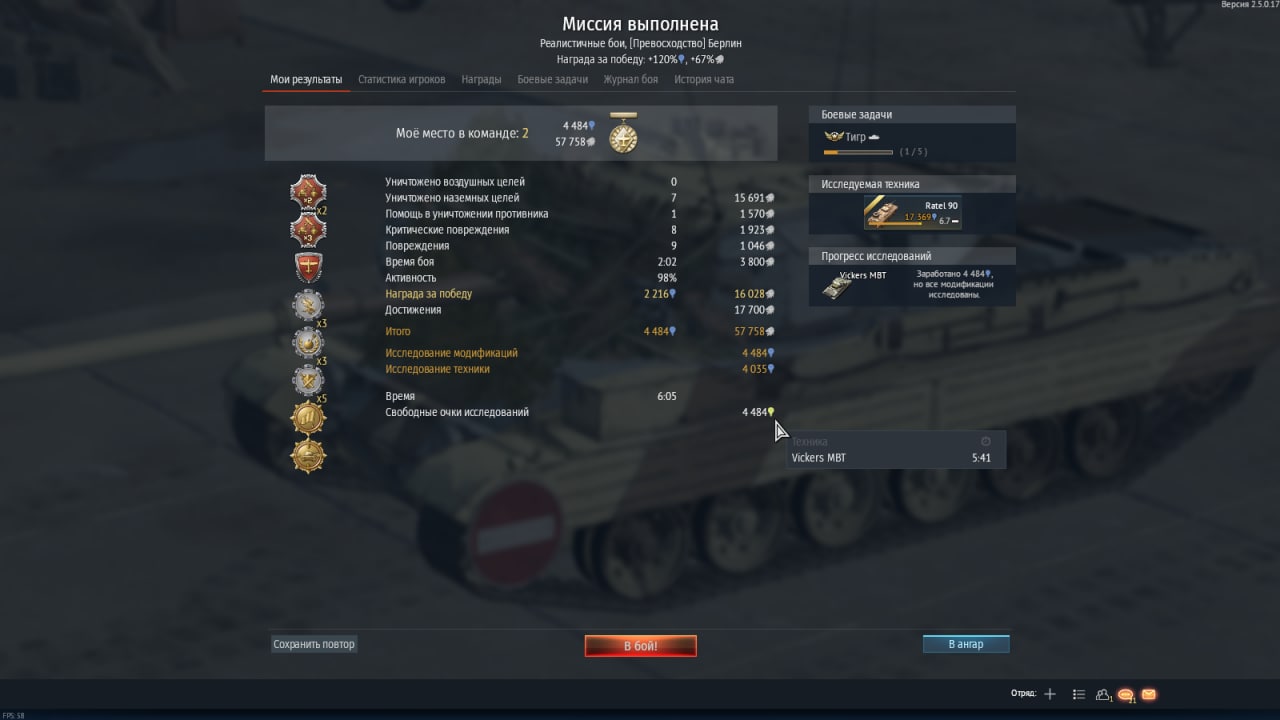1280x720 pixels.
Task: Click the В бой! button
Action: point(640,646)
